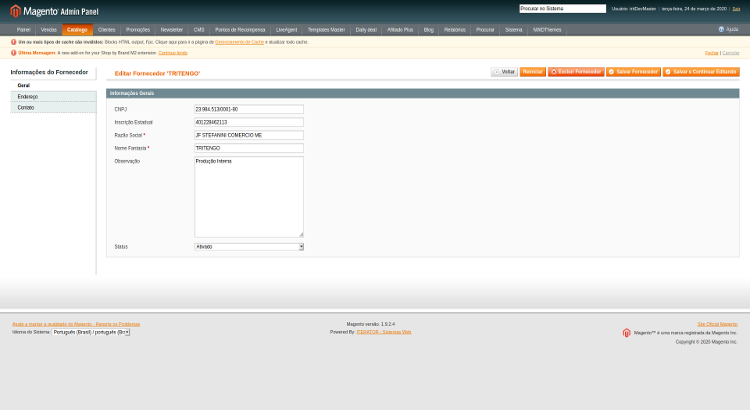Select the Geral tab

(x=53, y=85)
